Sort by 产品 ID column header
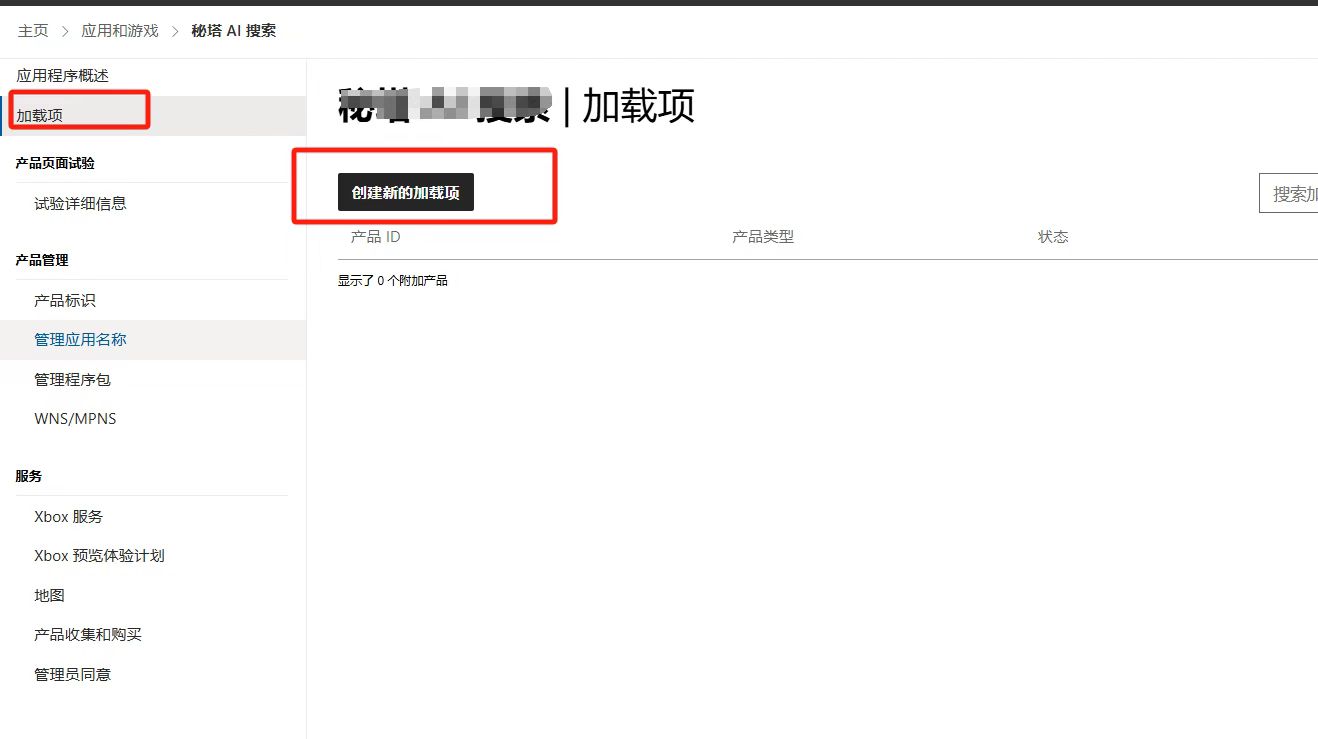Image resolution: width=1318 pixels, height=739 pixels. tap(375, 237)
